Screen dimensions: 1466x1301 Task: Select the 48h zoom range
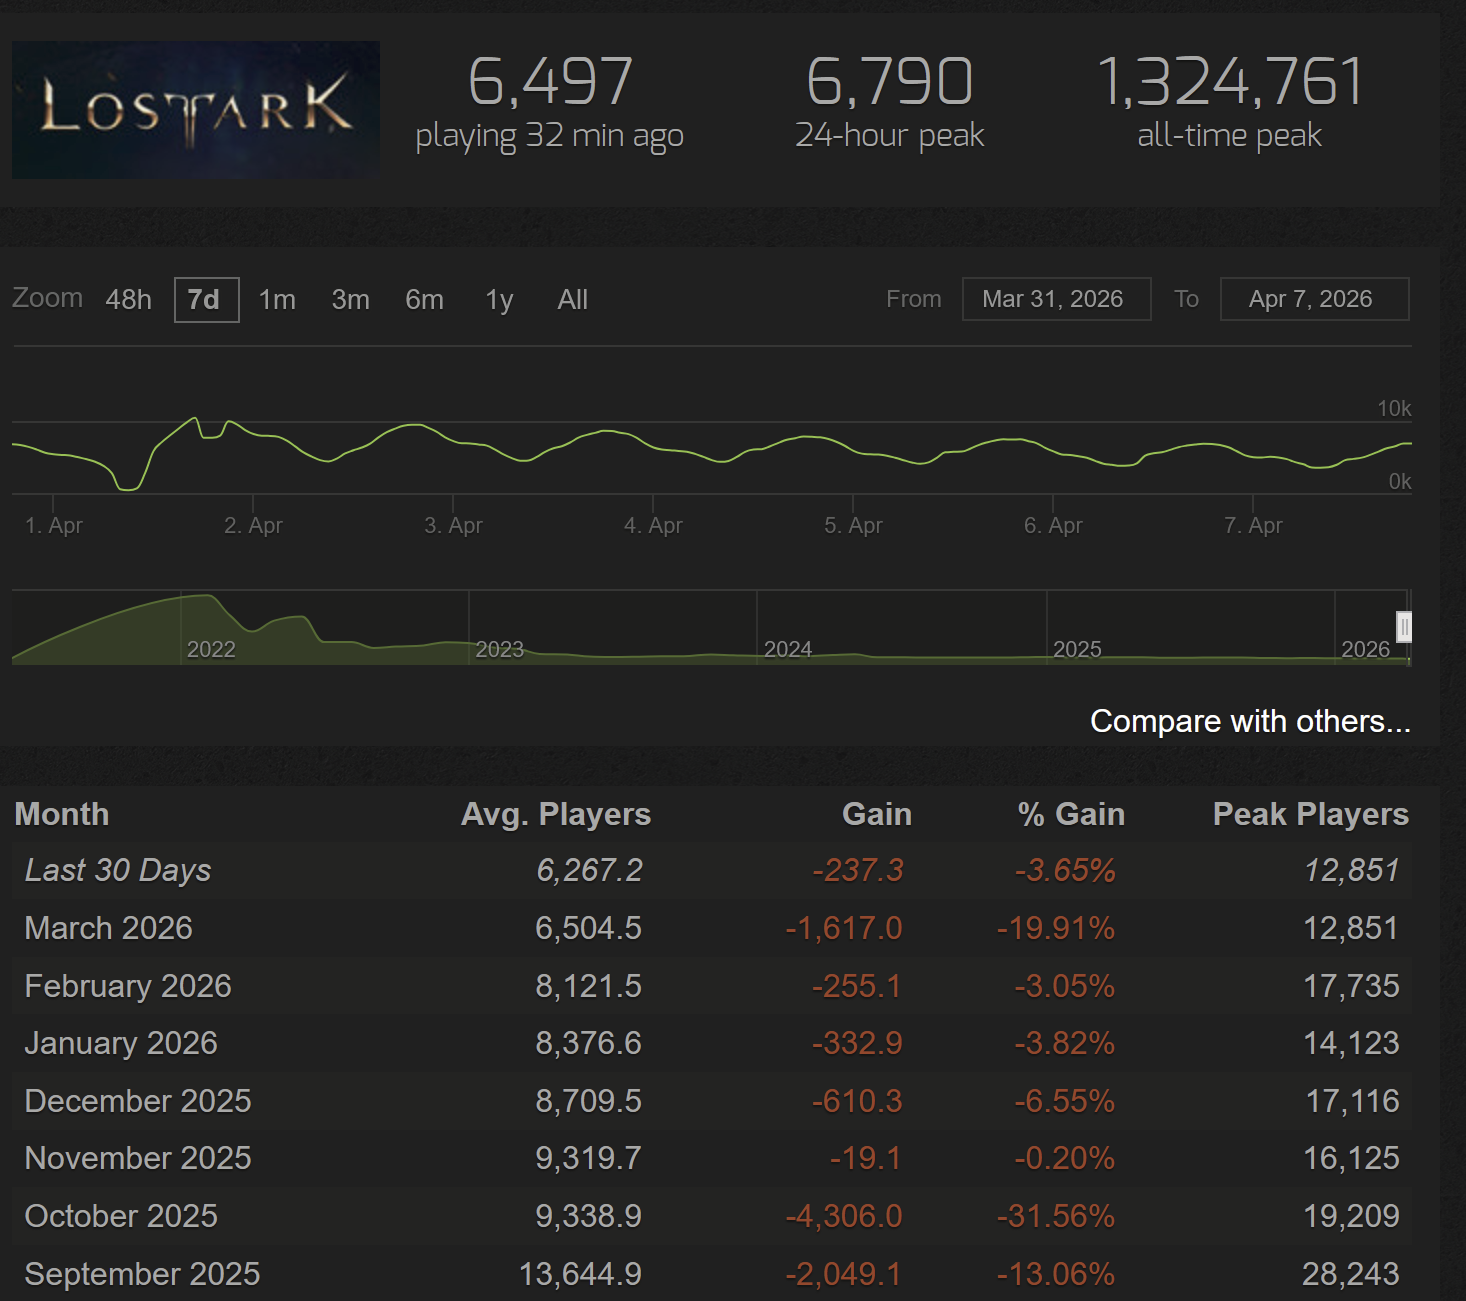pyautogui.click(x=129, y=300)
